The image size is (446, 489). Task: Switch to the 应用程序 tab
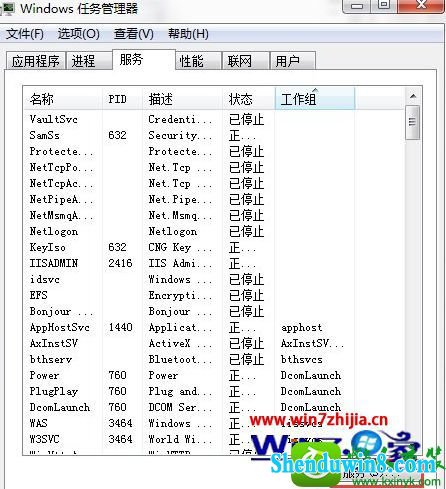pos(35,61)
